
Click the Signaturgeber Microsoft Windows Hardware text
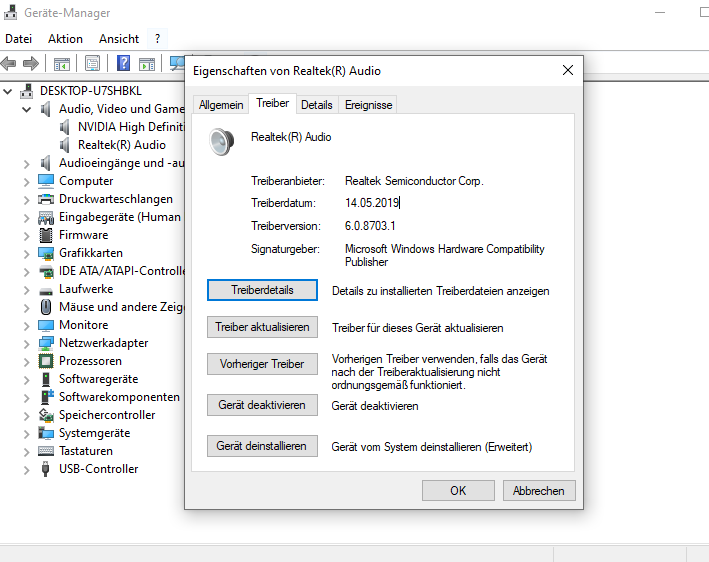point(444,255)
